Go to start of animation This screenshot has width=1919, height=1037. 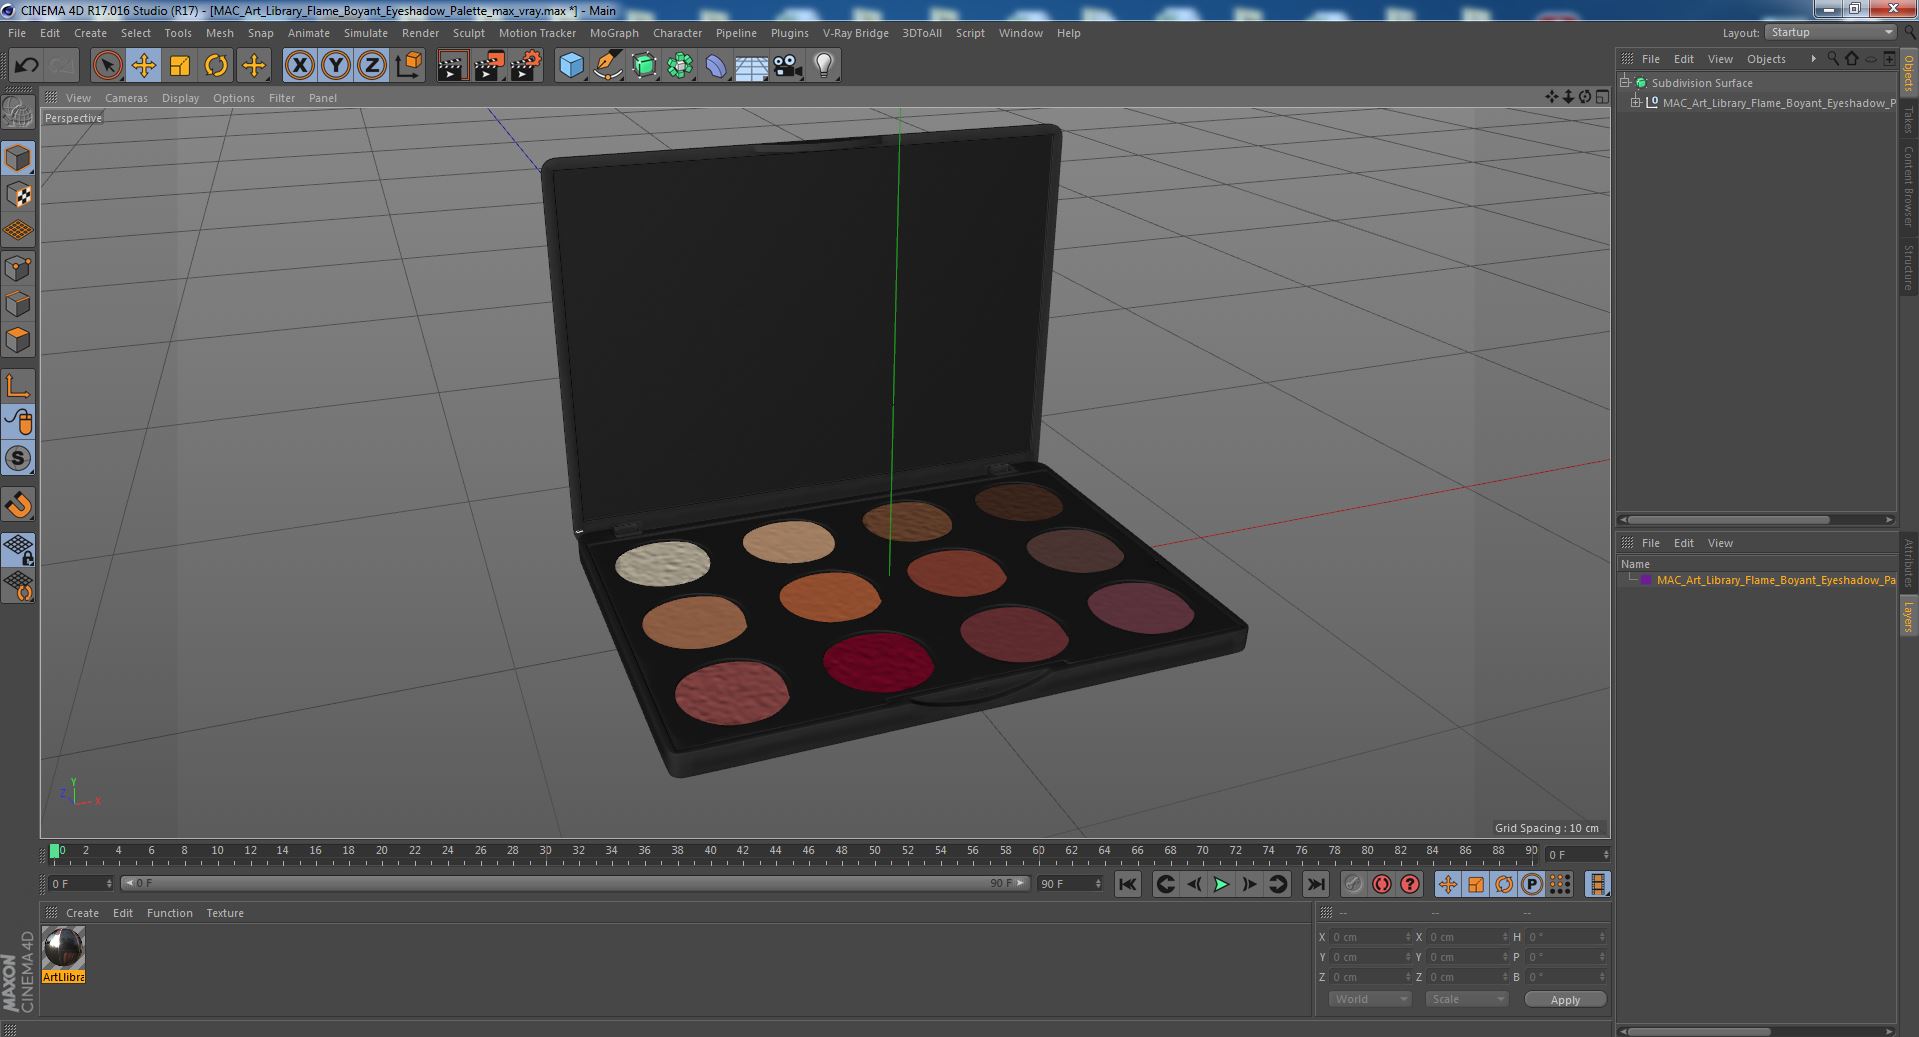[1127, 884]
